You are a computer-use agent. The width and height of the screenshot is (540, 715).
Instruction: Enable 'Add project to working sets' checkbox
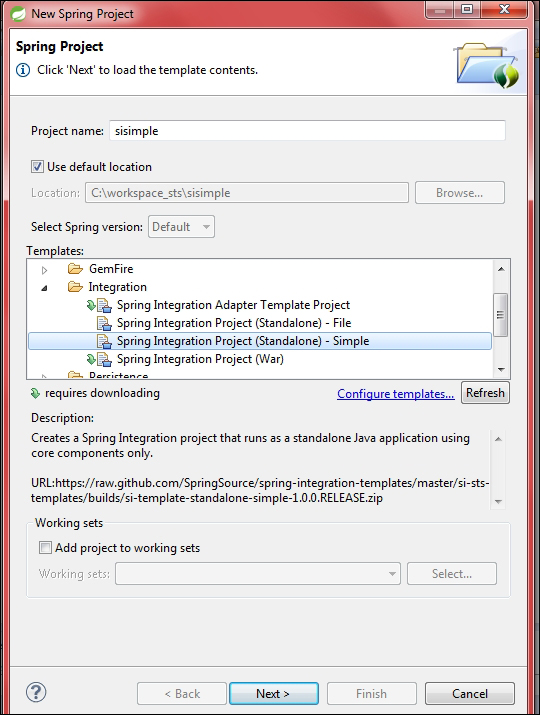click(45, 547)
